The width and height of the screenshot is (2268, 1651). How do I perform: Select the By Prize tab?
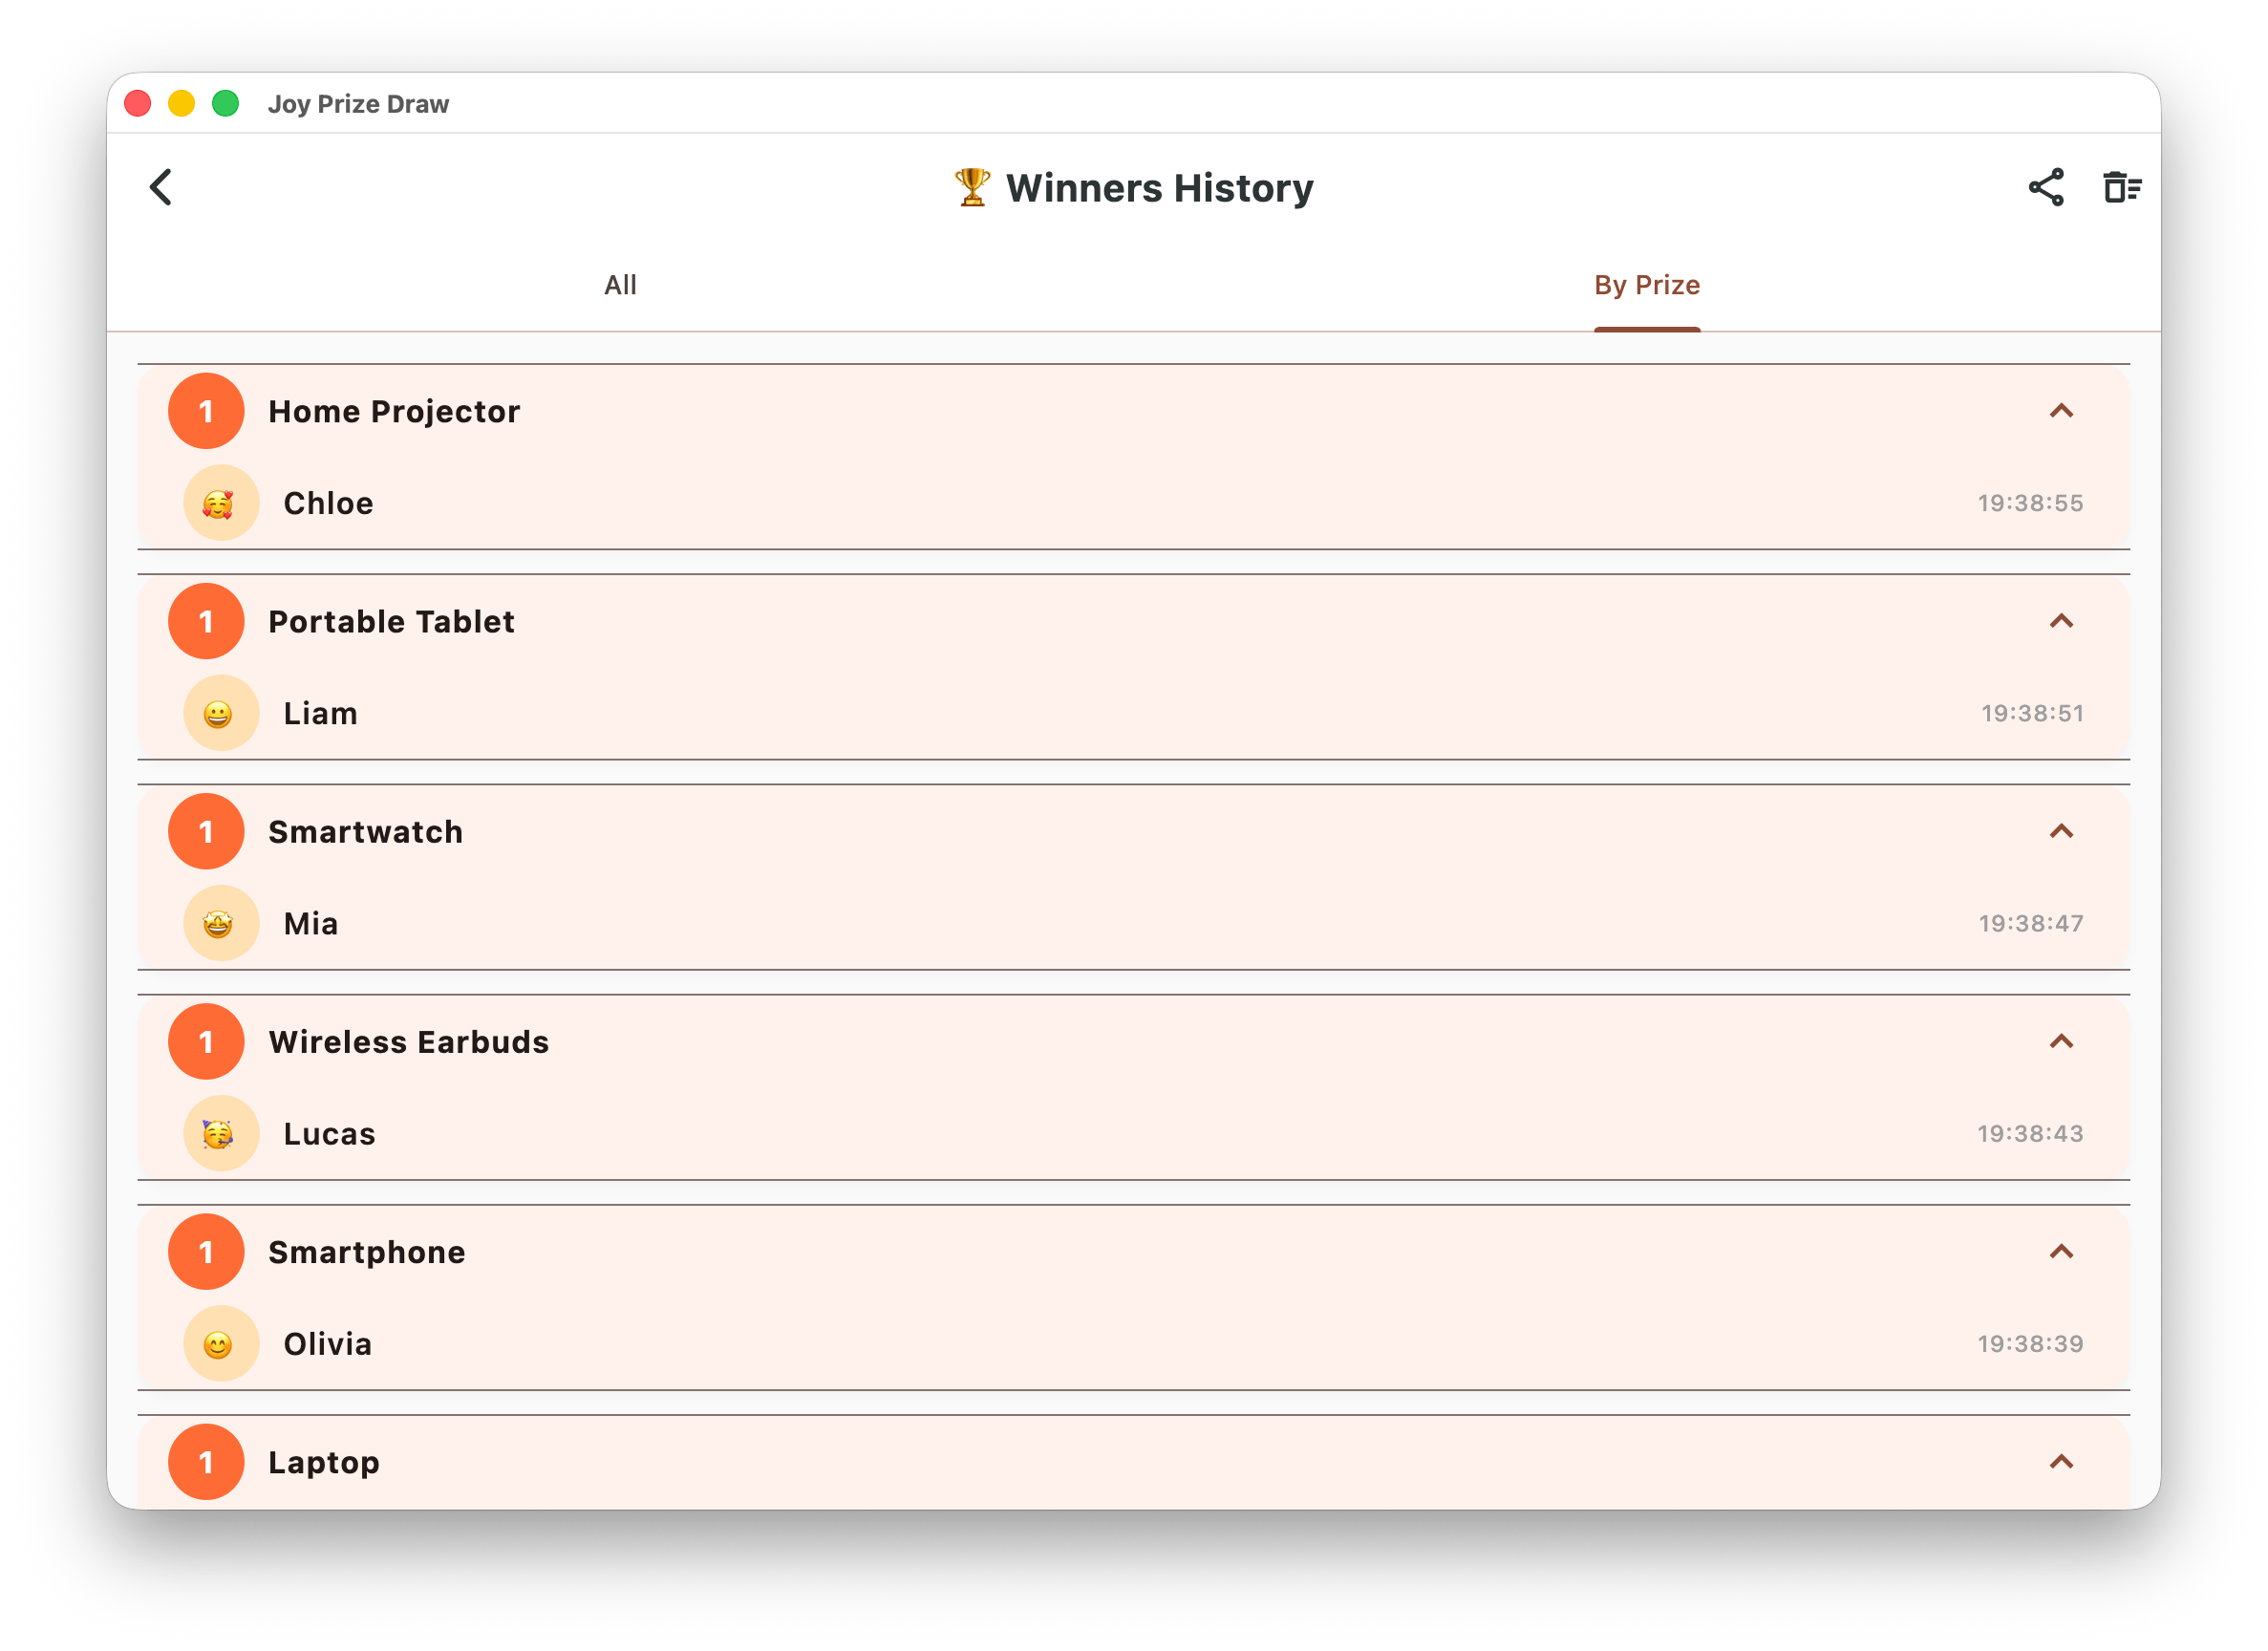click(x=1646, y=285)
